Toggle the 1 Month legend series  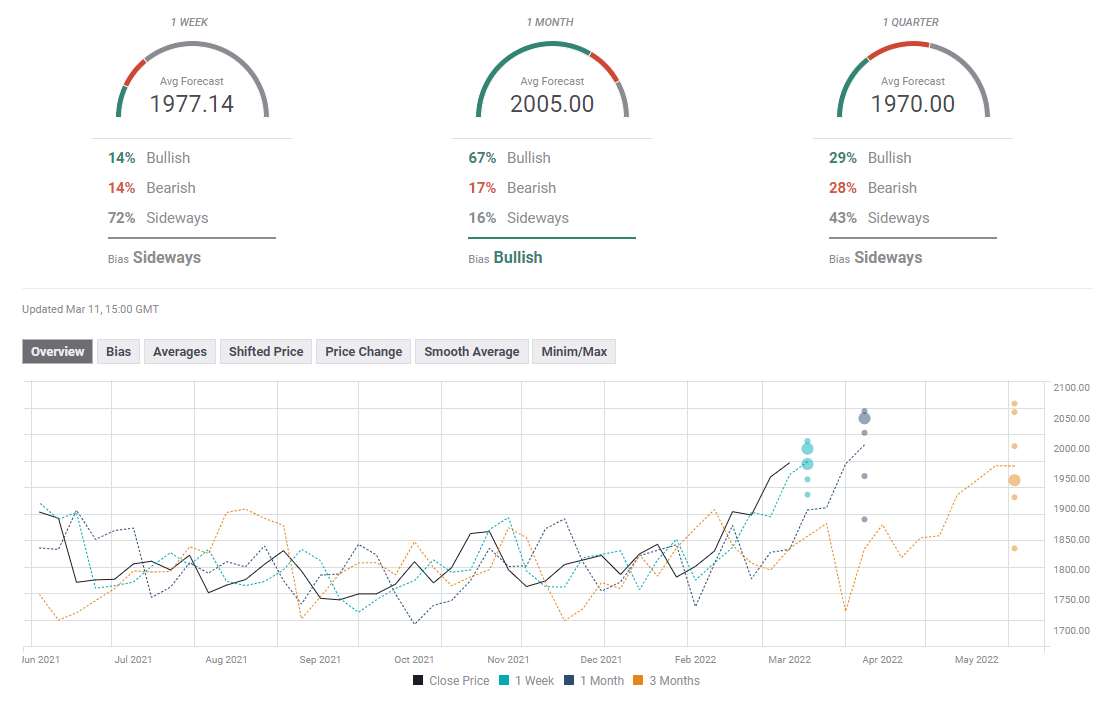601,681
